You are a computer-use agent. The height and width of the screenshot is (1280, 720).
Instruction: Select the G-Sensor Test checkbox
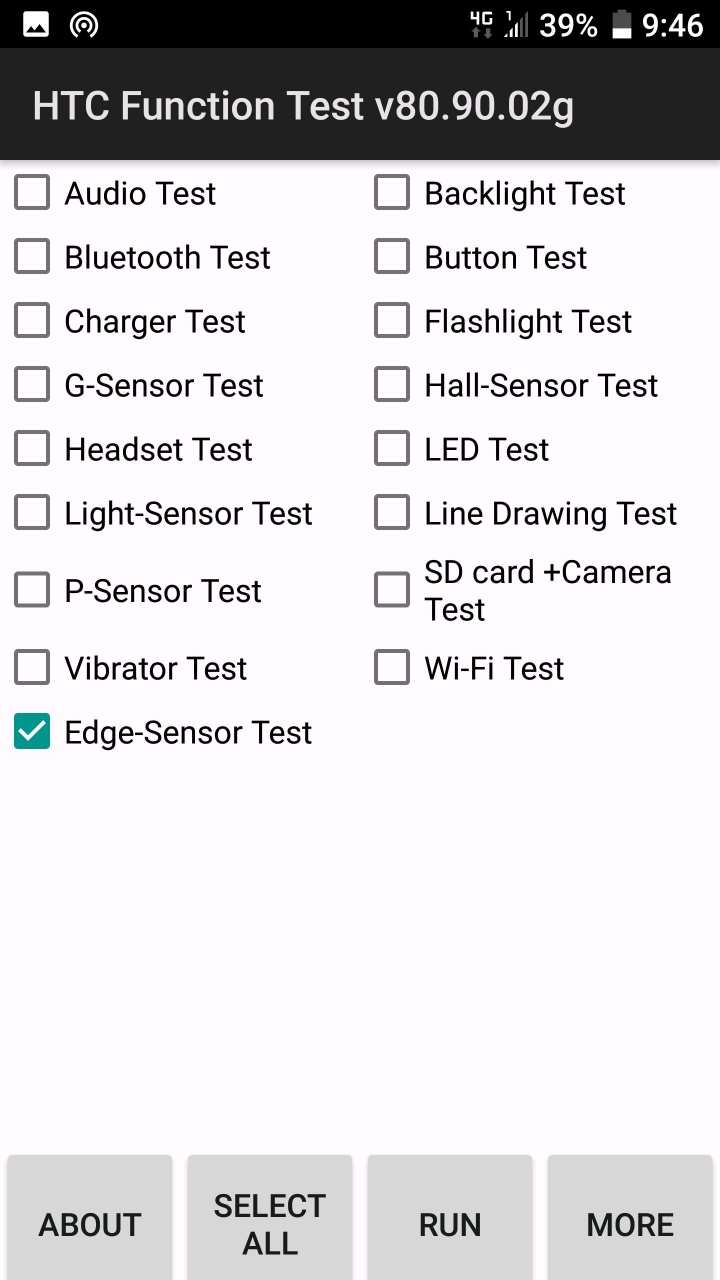point(32,385)
